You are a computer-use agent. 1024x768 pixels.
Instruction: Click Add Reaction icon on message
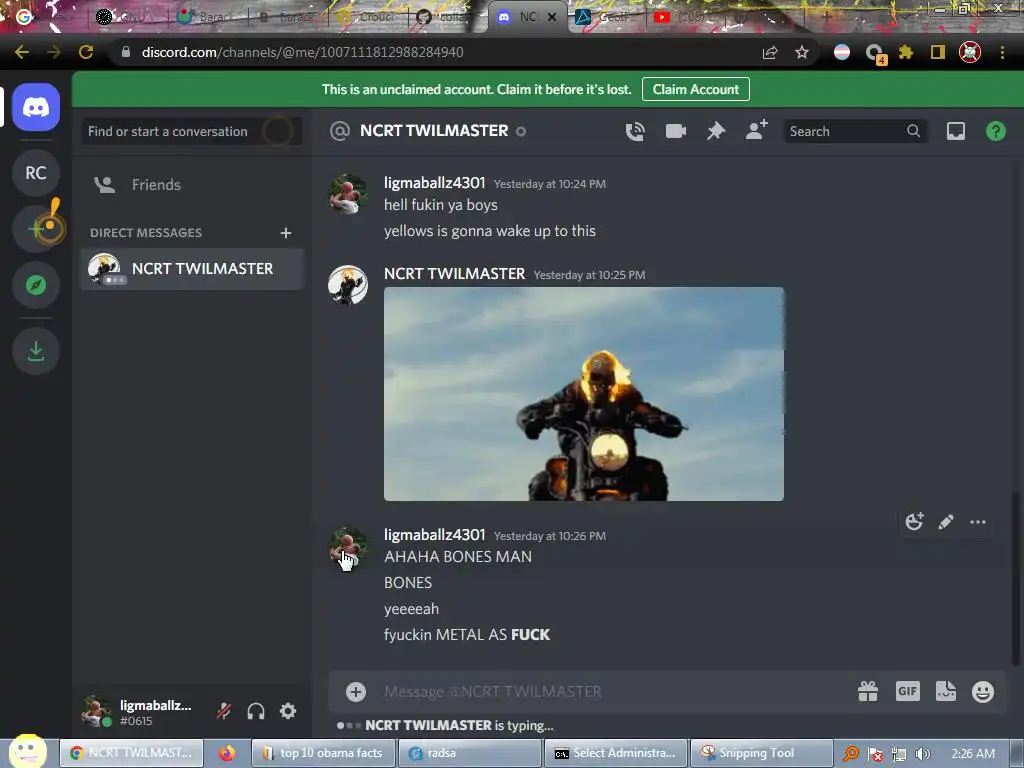[x=914, y=521]
